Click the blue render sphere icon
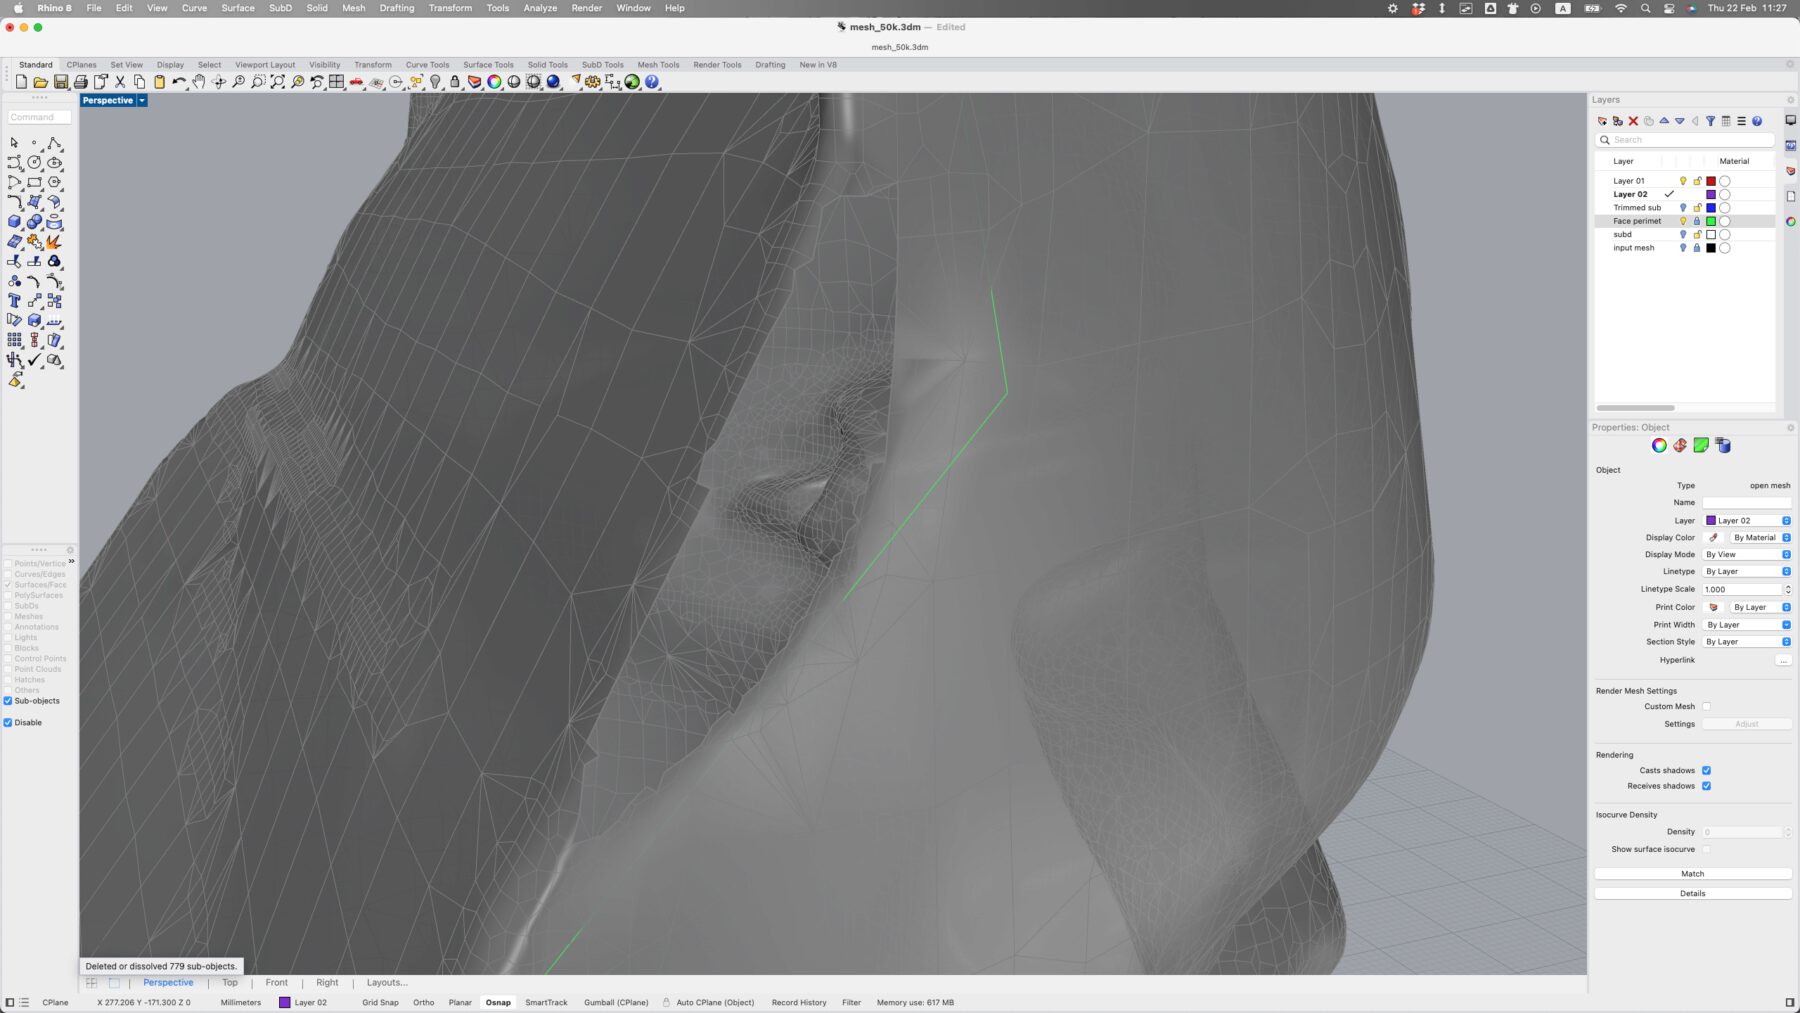This screenshot has width=1800, height=1013. (553, 82)
